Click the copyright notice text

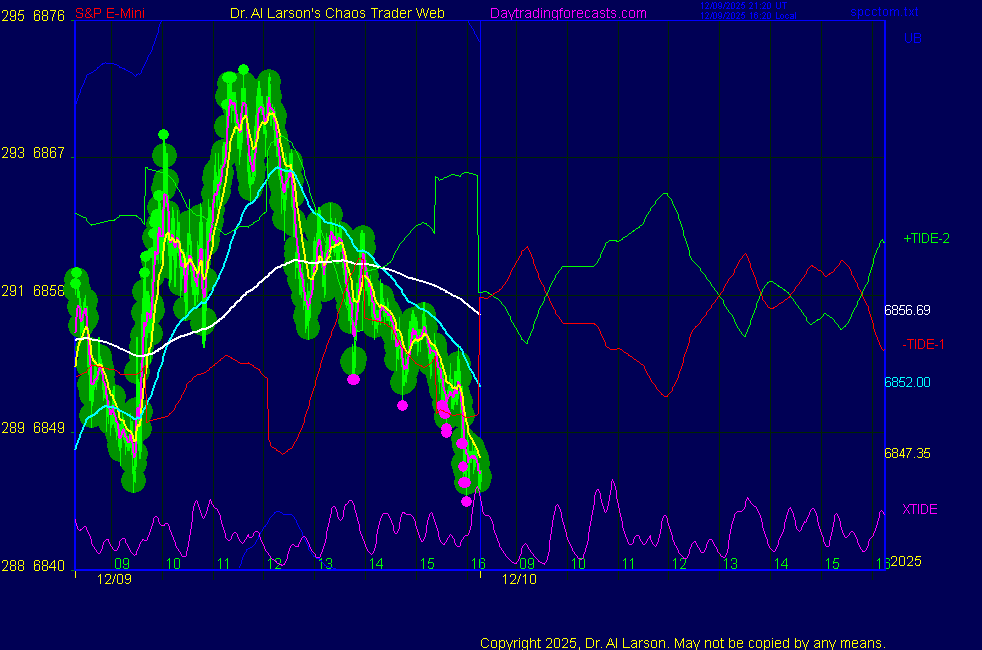(682, 642)
